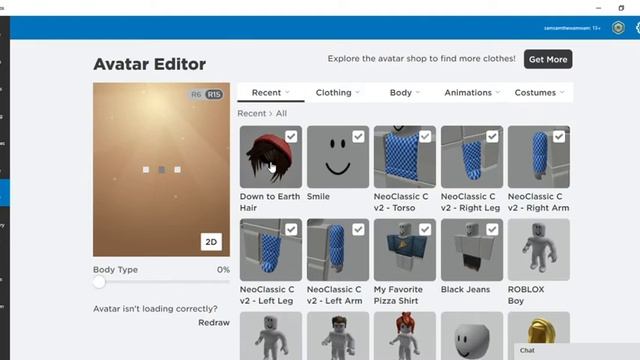640x360 pixels.
Task: Expand the Recent tab dropdown chevron
Action: pyautogui.click(x=287, y=92)
